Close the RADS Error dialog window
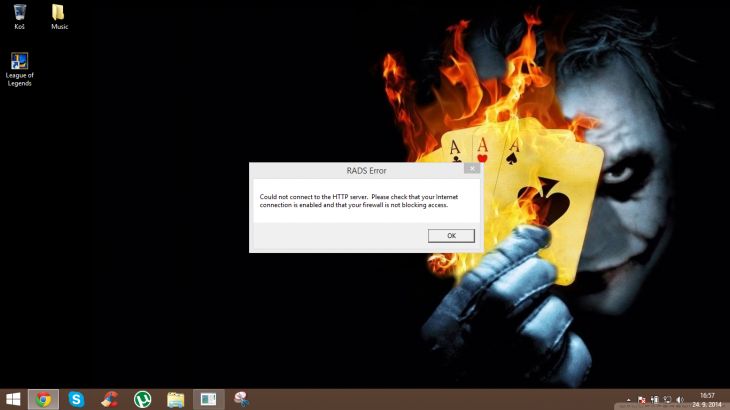The height and width of the screenshot is (410, 730). point(472,168)
